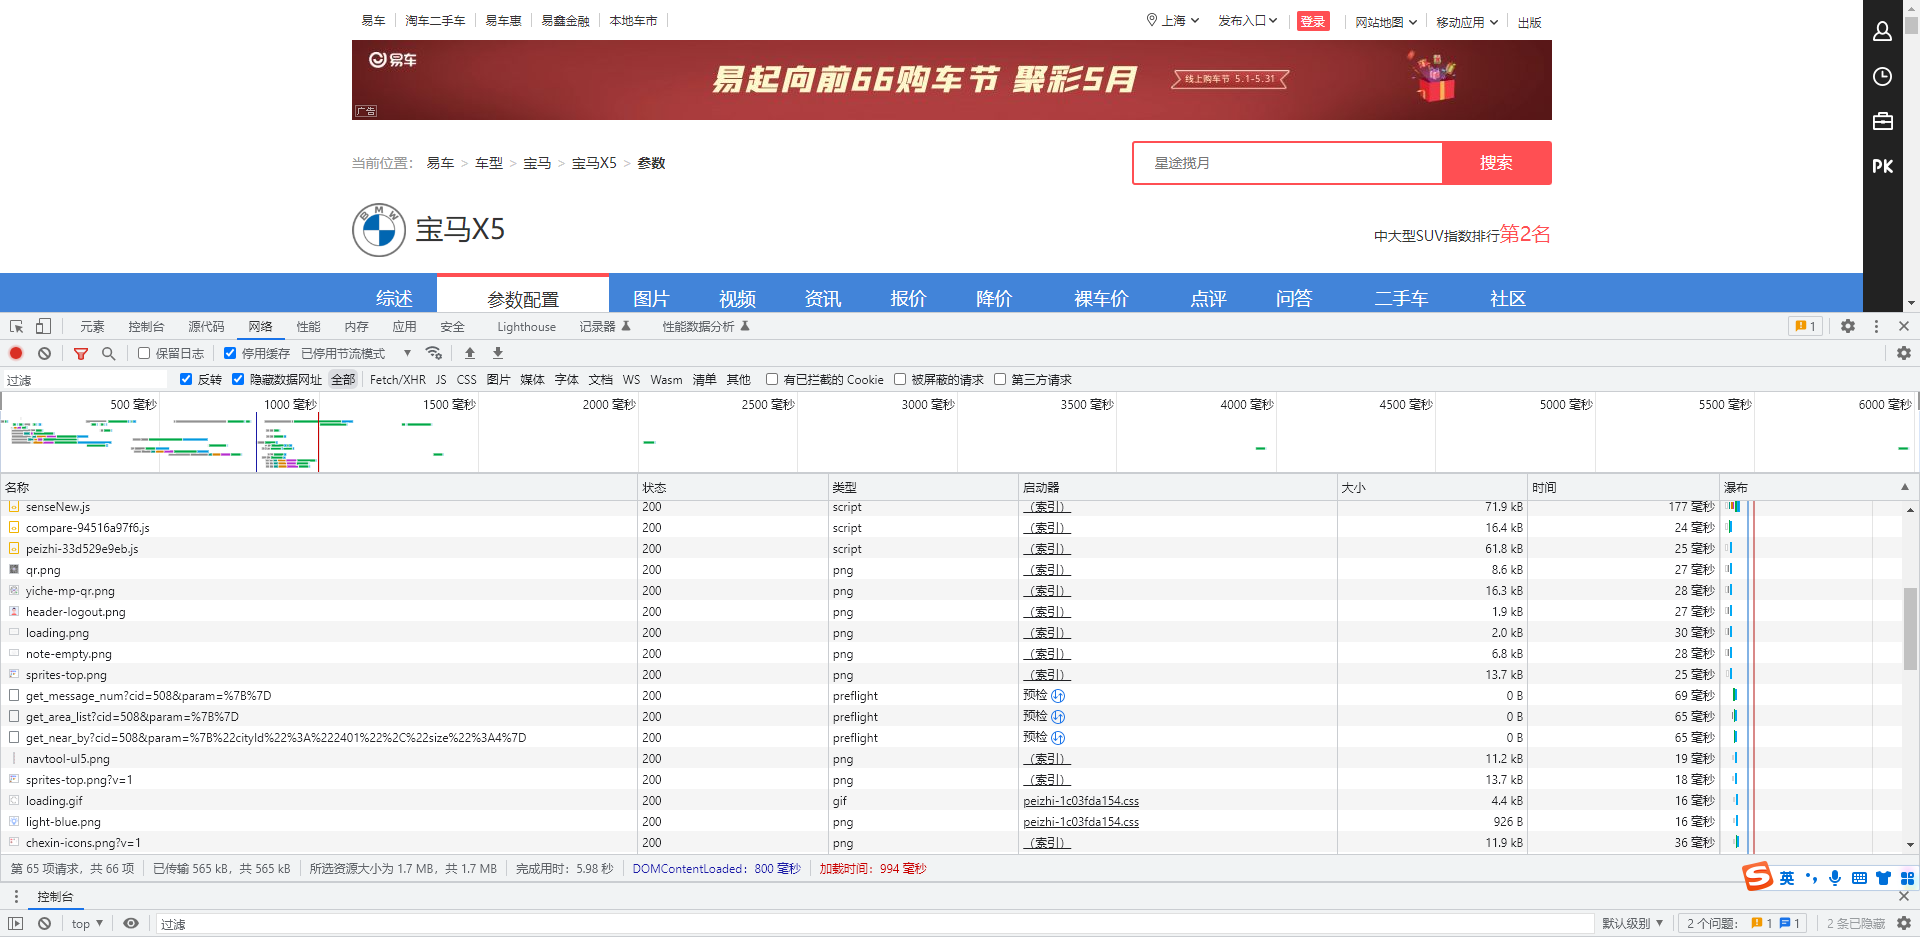Check the third-party requests checkbox
The height and width of the screenshot is (937, 1920).
(1000, 379)
